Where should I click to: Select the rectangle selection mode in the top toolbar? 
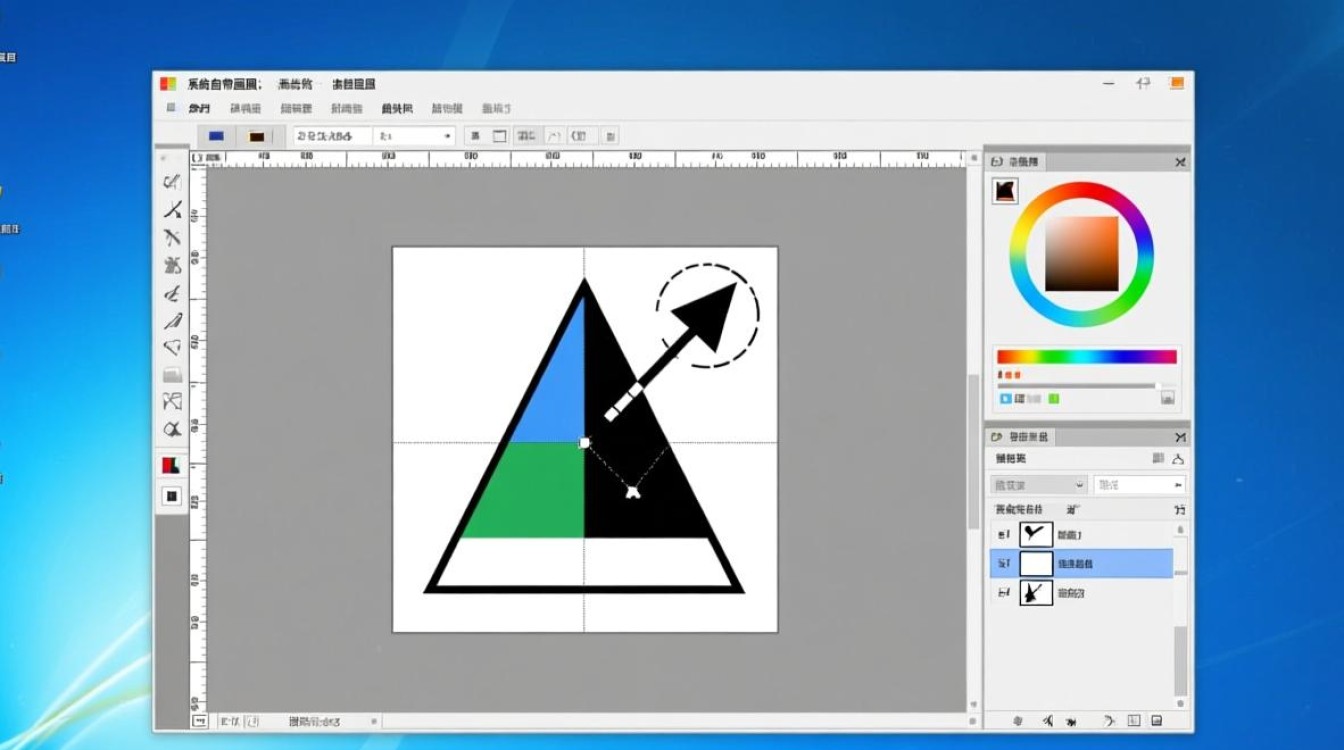(x=497, y=135)
